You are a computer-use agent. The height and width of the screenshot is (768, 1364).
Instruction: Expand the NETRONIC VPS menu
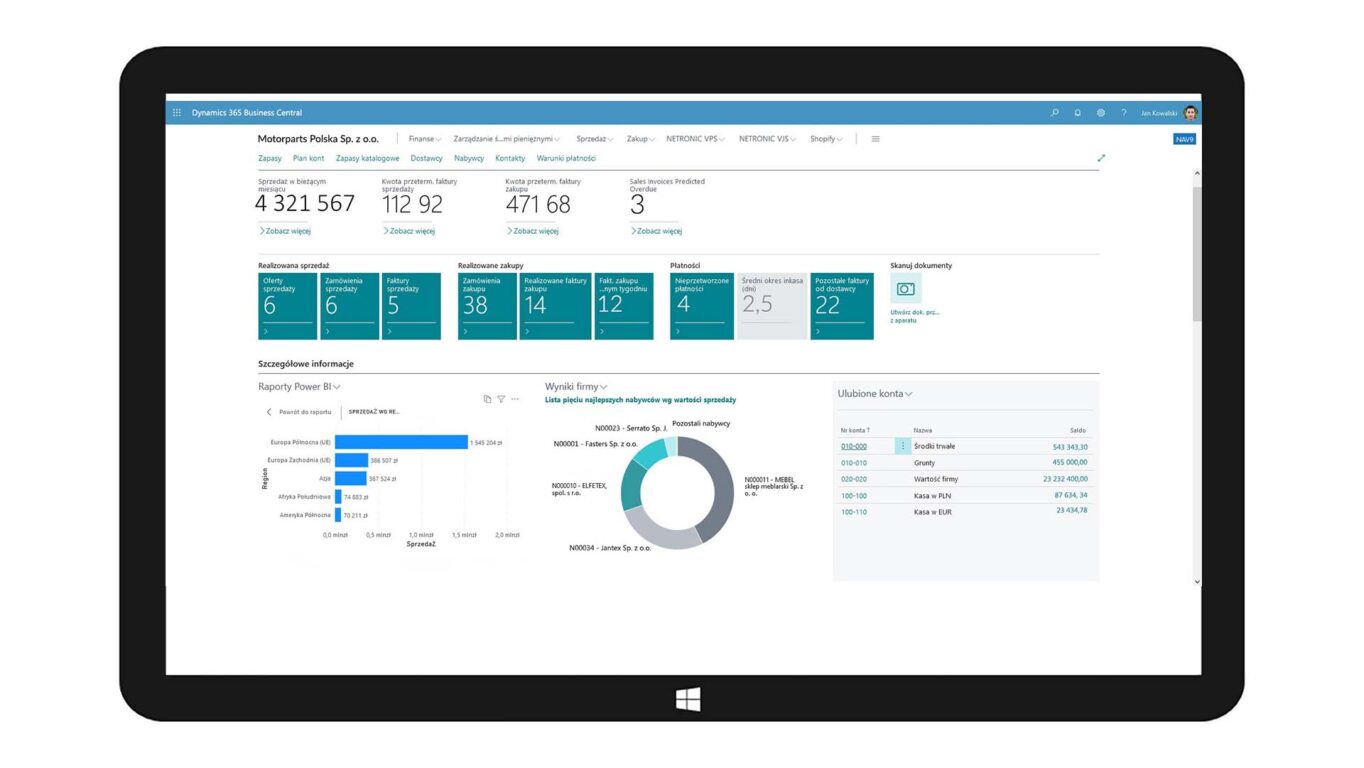696,139
